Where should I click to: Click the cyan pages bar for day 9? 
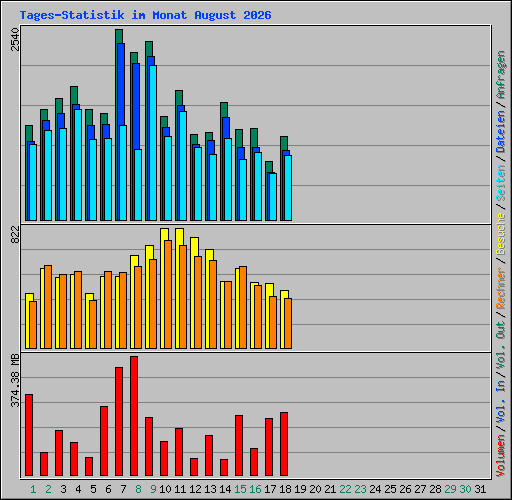153,143
